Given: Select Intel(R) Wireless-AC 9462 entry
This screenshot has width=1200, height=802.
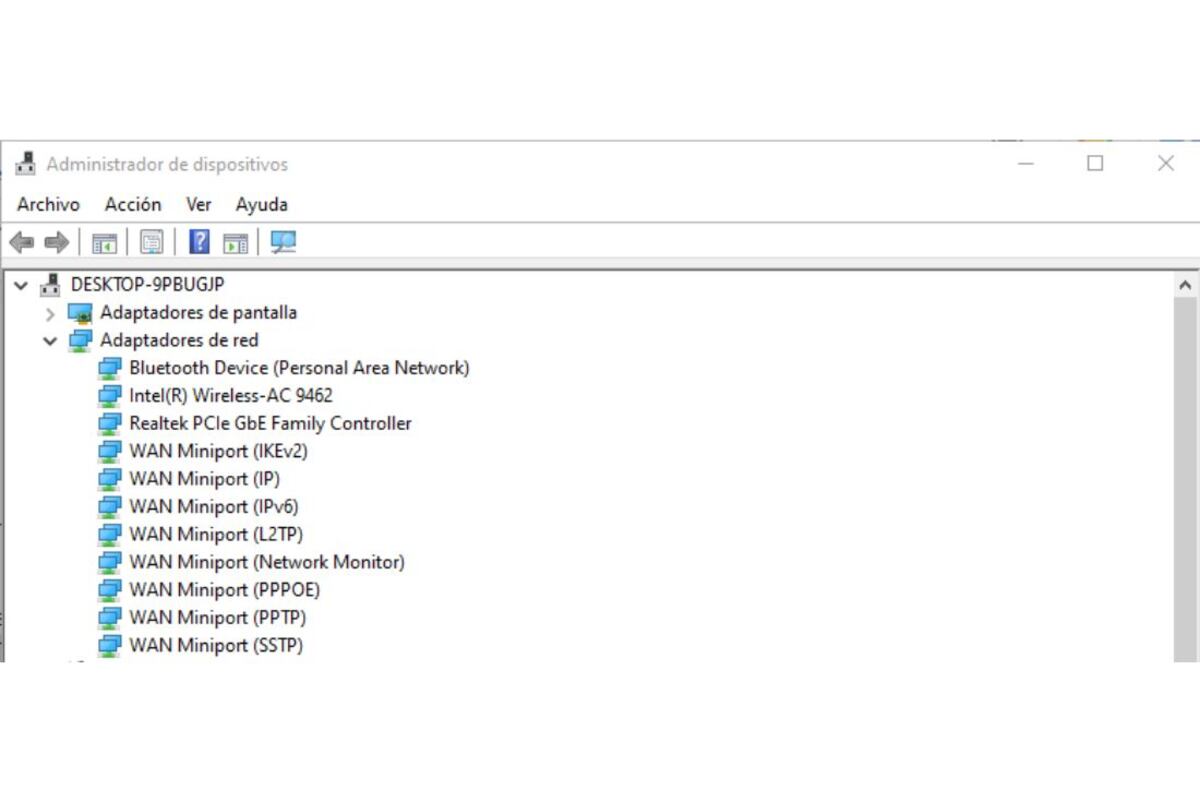Looking at the screenshot, I should coord(231,396).
